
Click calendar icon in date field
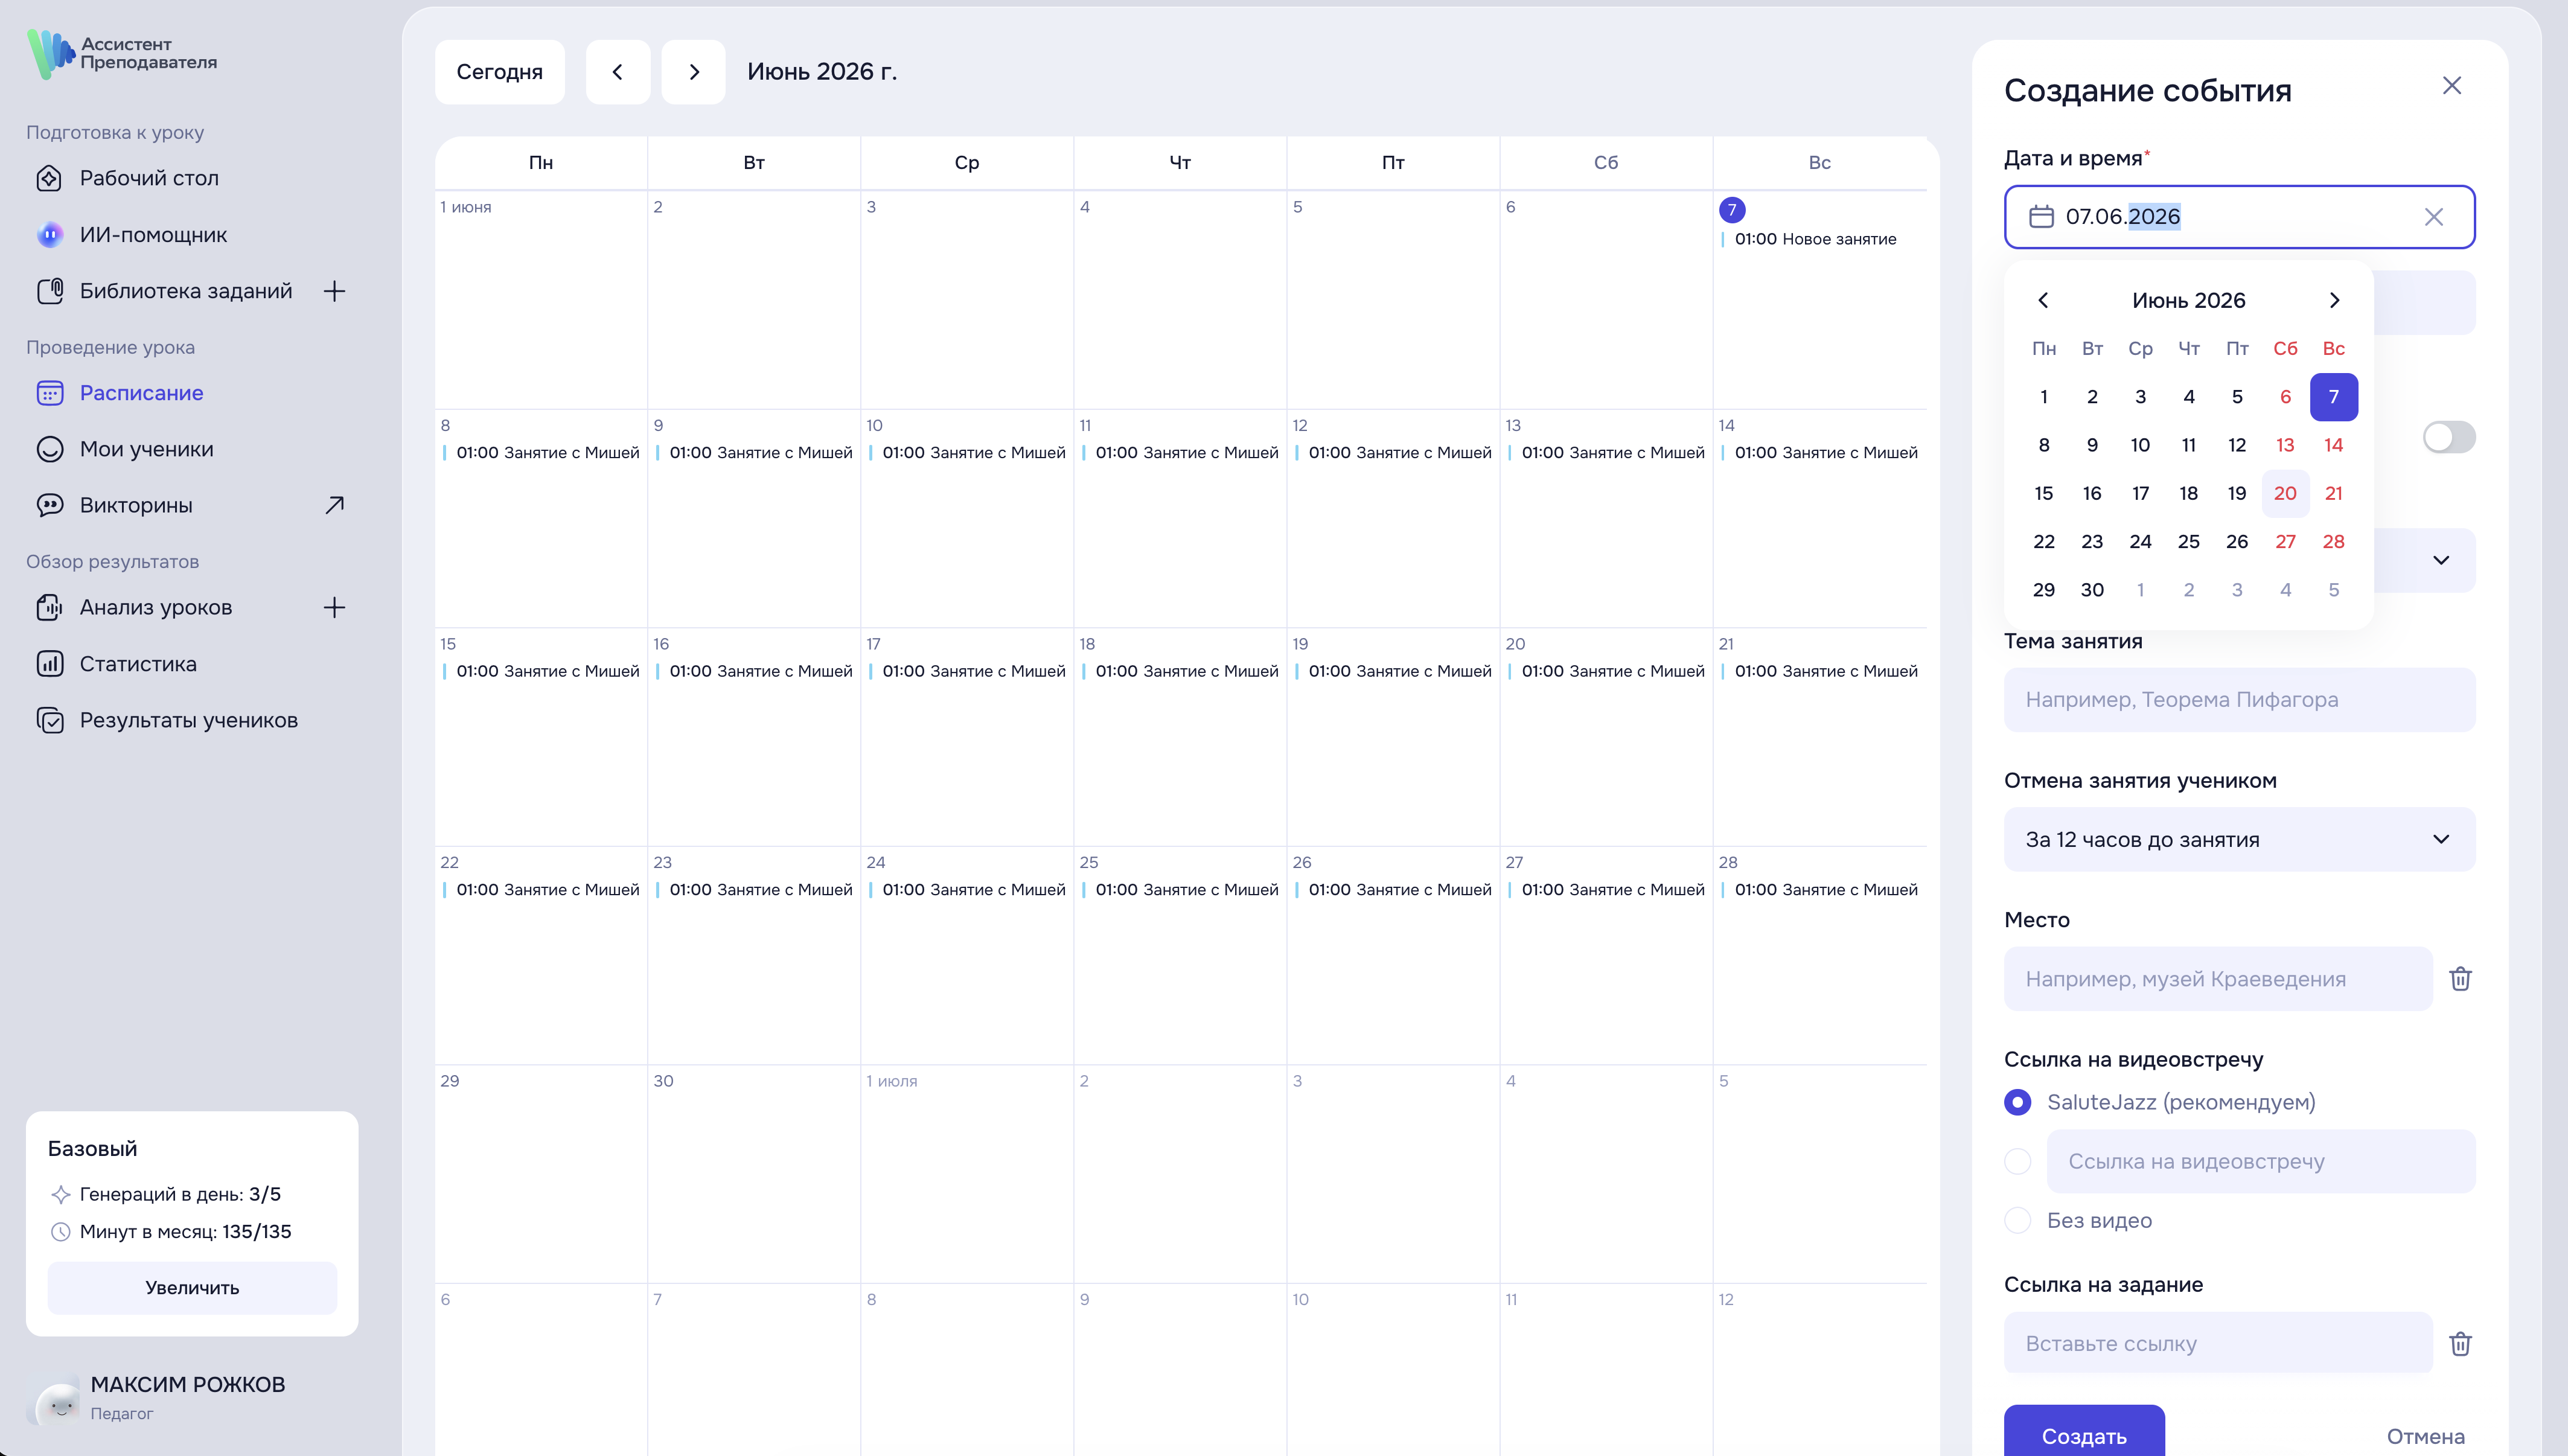click(2041, 217)
